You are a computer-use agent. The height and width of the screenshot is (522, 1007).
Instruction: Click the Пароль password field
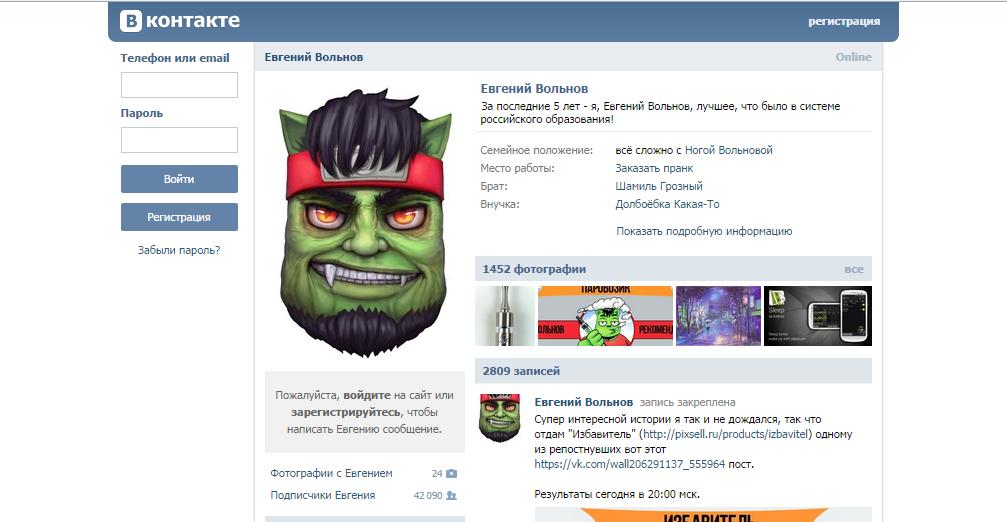tap(179, 140)
